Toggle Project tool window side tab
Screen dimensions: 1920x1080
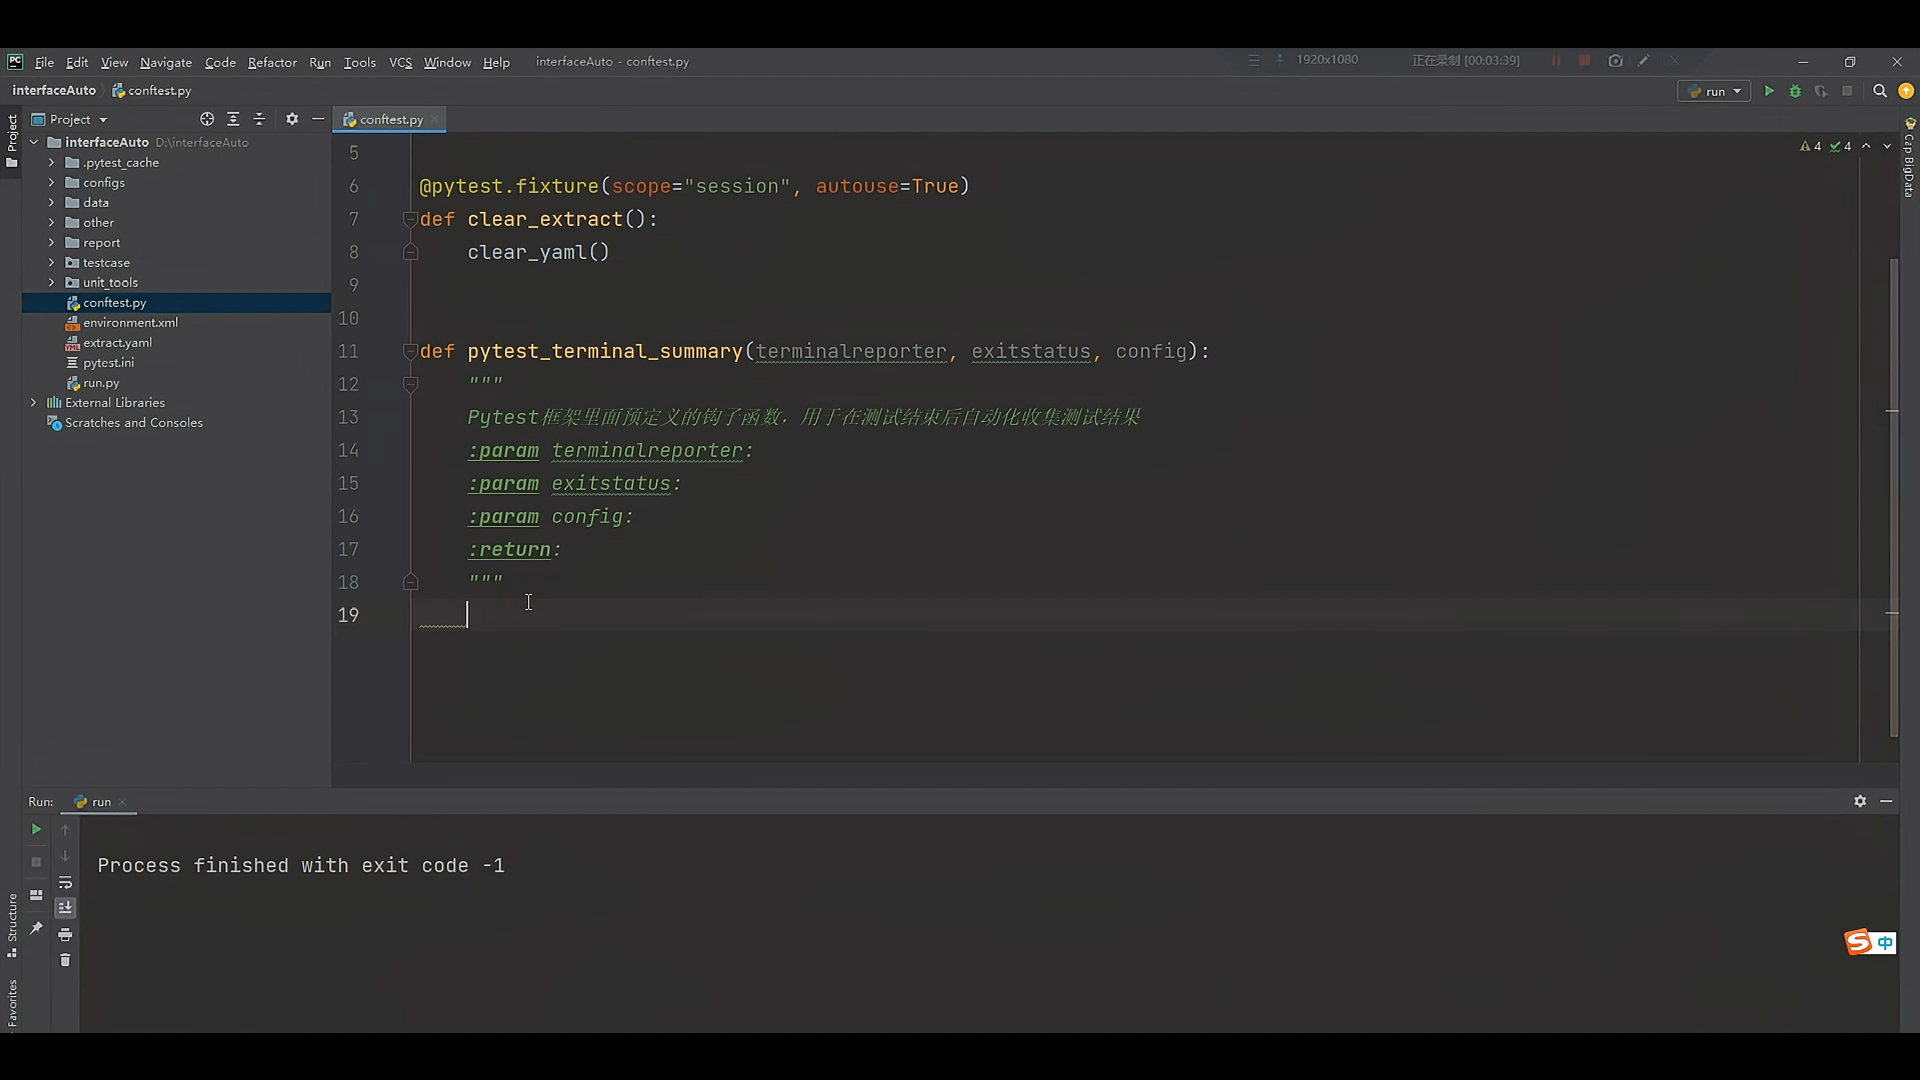[x=12, y=141]
